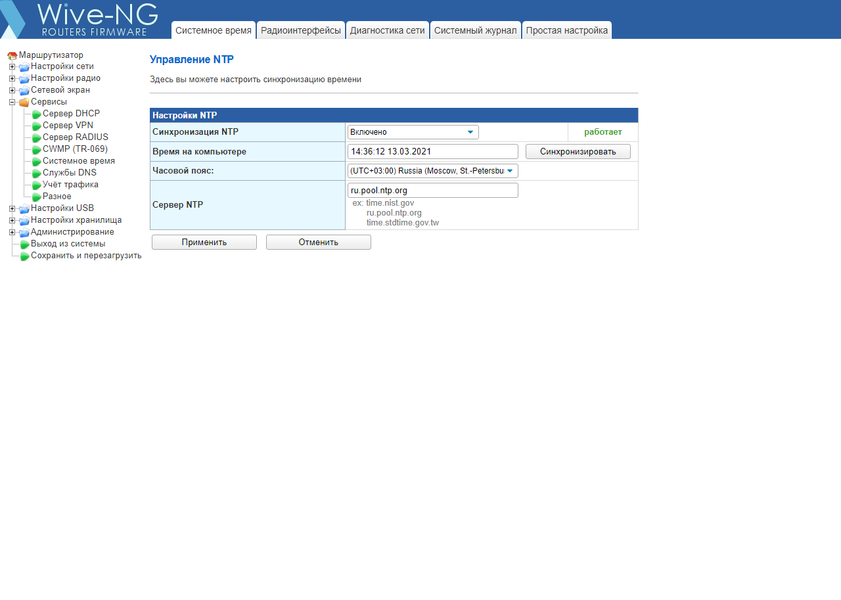The width and height of the screenshot is (841, 600).
Task: Click the green icon beside Сервер VPN
Action: pyautogui.click(x=36, y=126)
